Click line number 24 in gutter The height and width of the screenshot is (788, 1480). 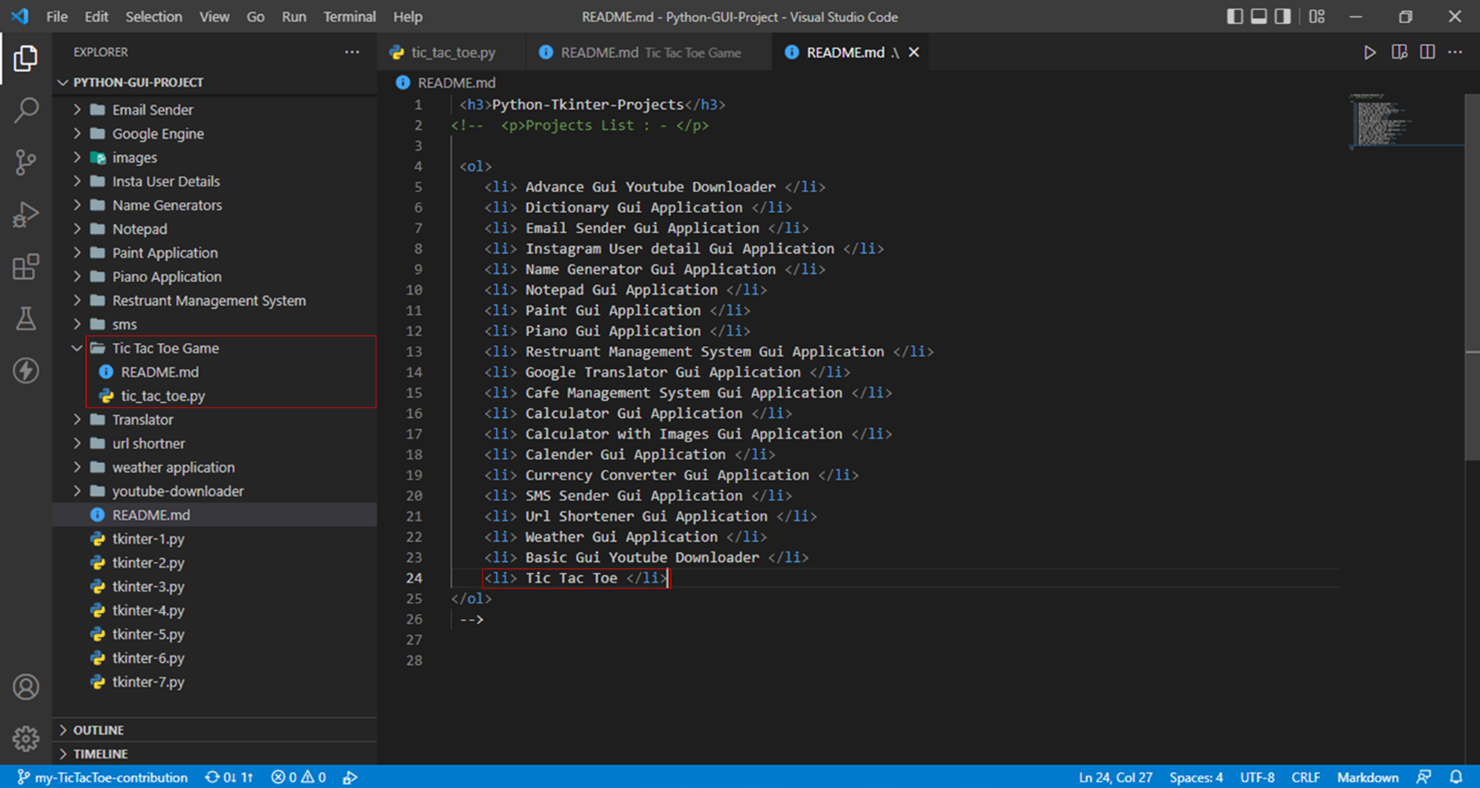(414, 578)
